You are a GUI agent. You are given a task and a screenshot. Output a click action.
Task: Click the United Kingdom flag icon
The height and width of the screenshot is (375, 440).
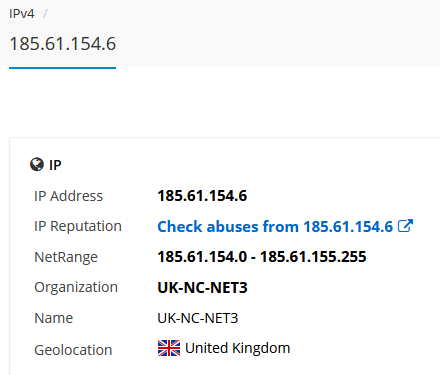pos(169,348)
